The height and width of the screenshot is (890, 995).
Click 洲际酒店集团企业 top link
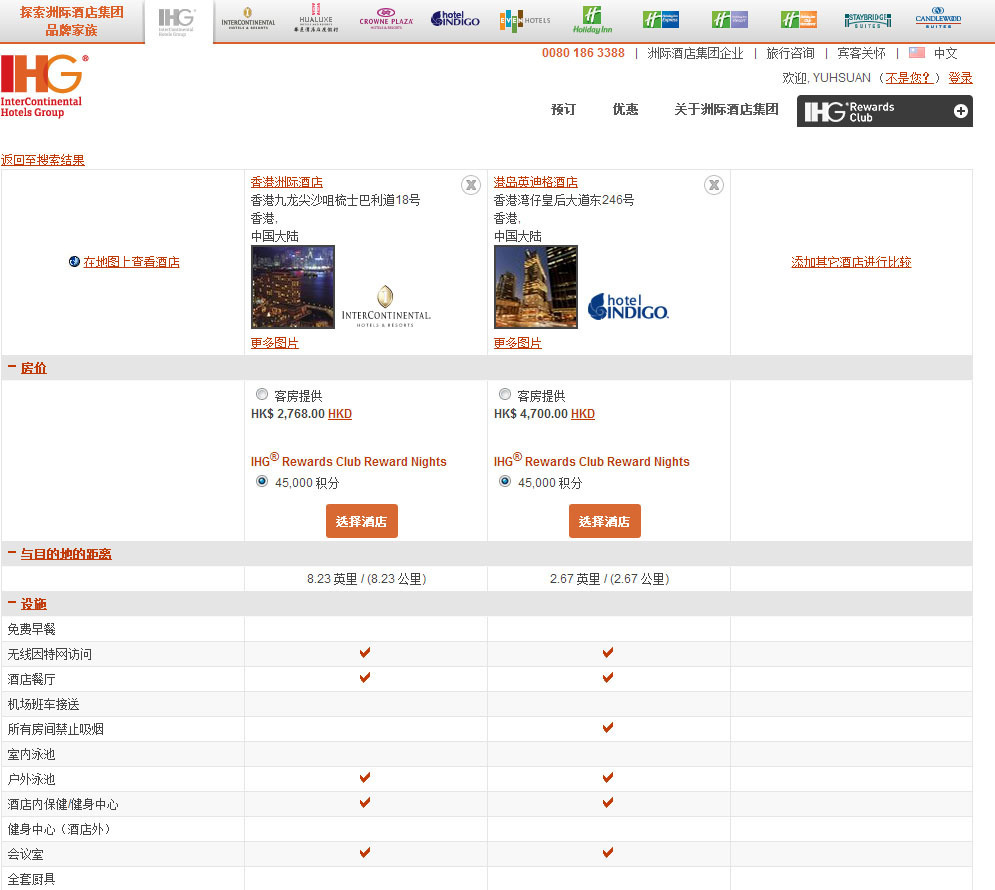(x=695, y=53)
